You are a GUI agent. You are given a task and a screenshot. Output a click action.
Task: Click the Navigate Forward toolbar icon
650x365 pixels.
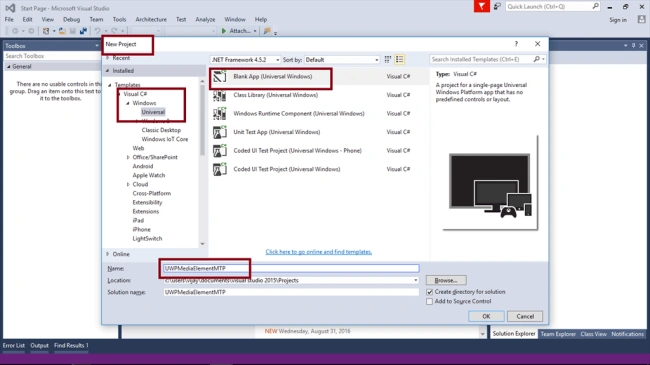tap(31, 31)
